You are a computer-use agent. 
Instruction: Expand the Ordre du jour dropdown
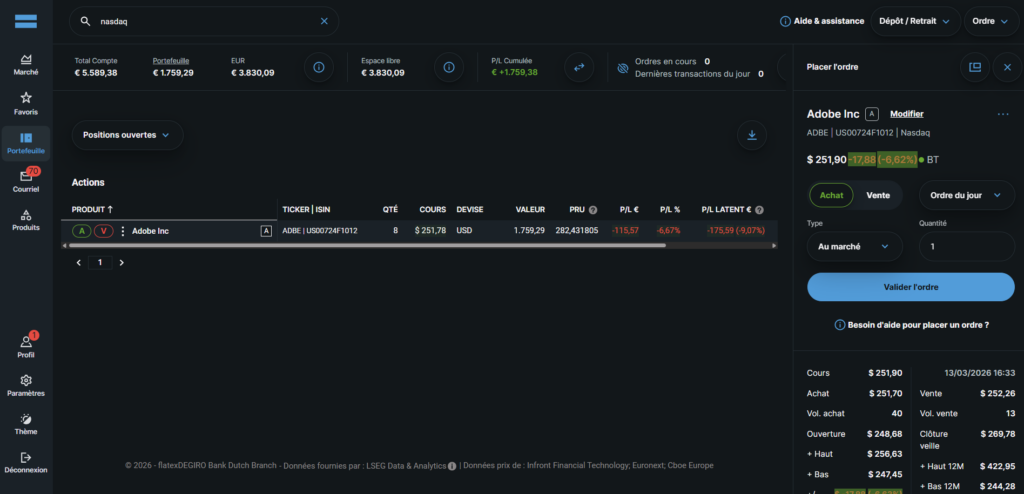(966, 195)
